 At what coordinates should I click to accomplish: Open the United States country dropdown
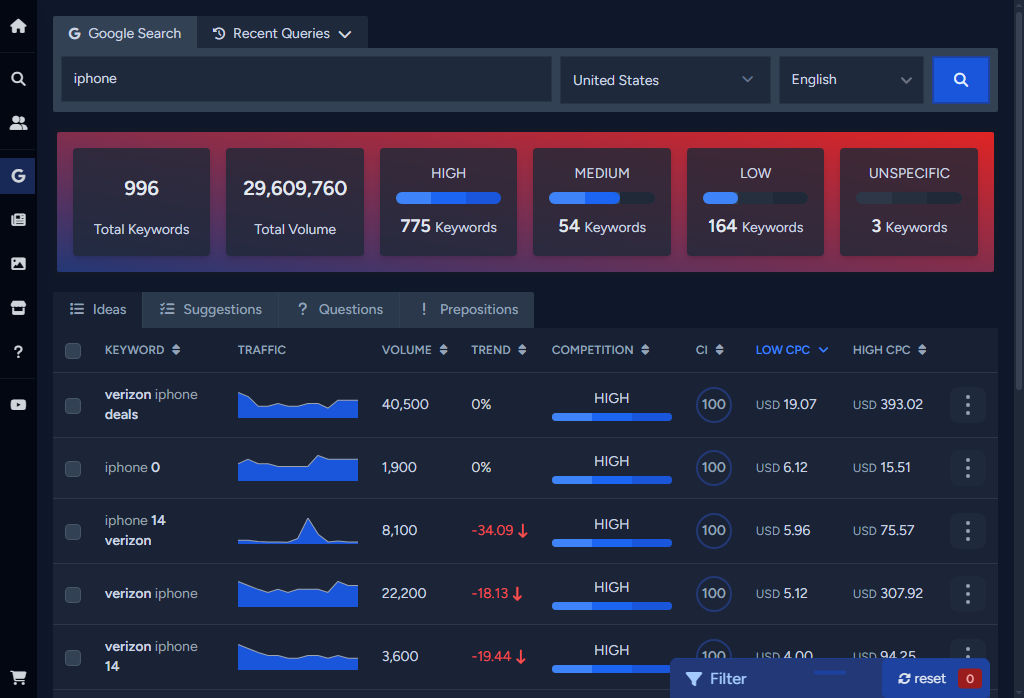pos(665,80)
